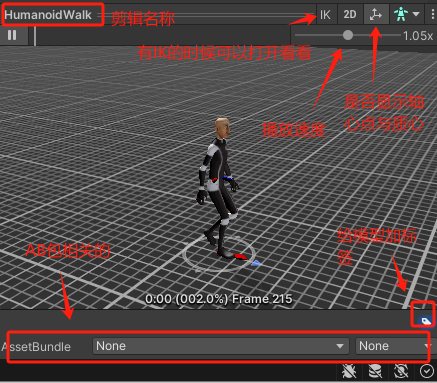Toggle pivot and mass center display
The width and height of the screenshot is (437, 383).
pos(376,15)
